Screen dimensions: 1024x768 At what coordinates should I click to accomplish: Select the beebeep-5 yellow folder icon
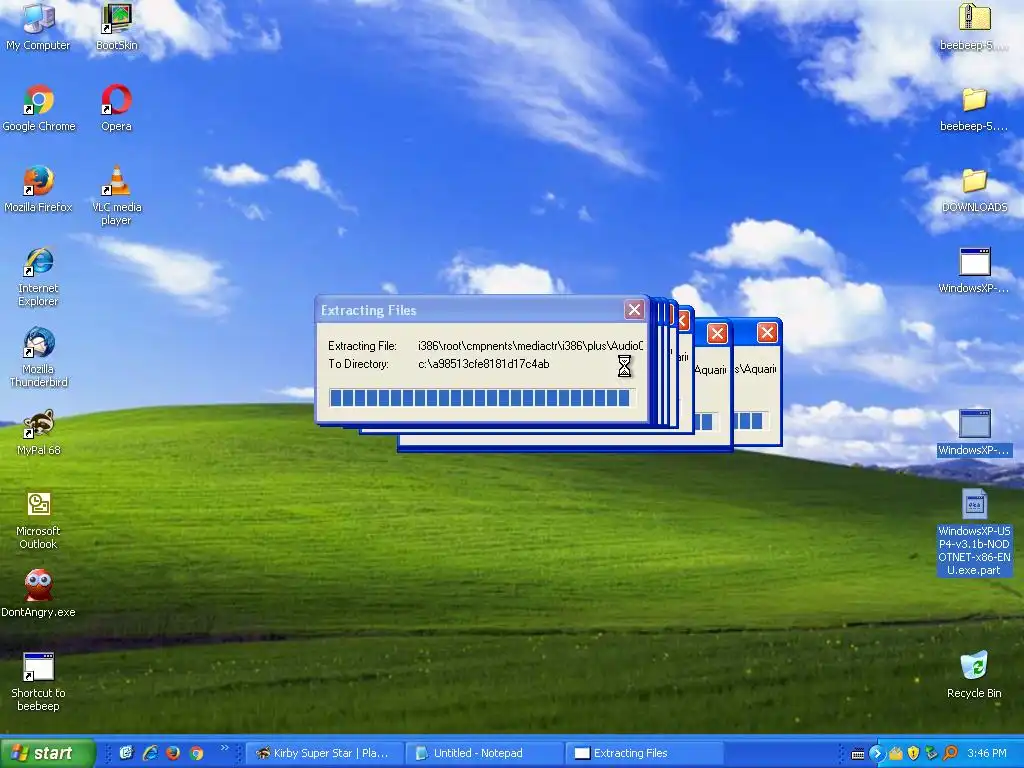click(974, 110)
